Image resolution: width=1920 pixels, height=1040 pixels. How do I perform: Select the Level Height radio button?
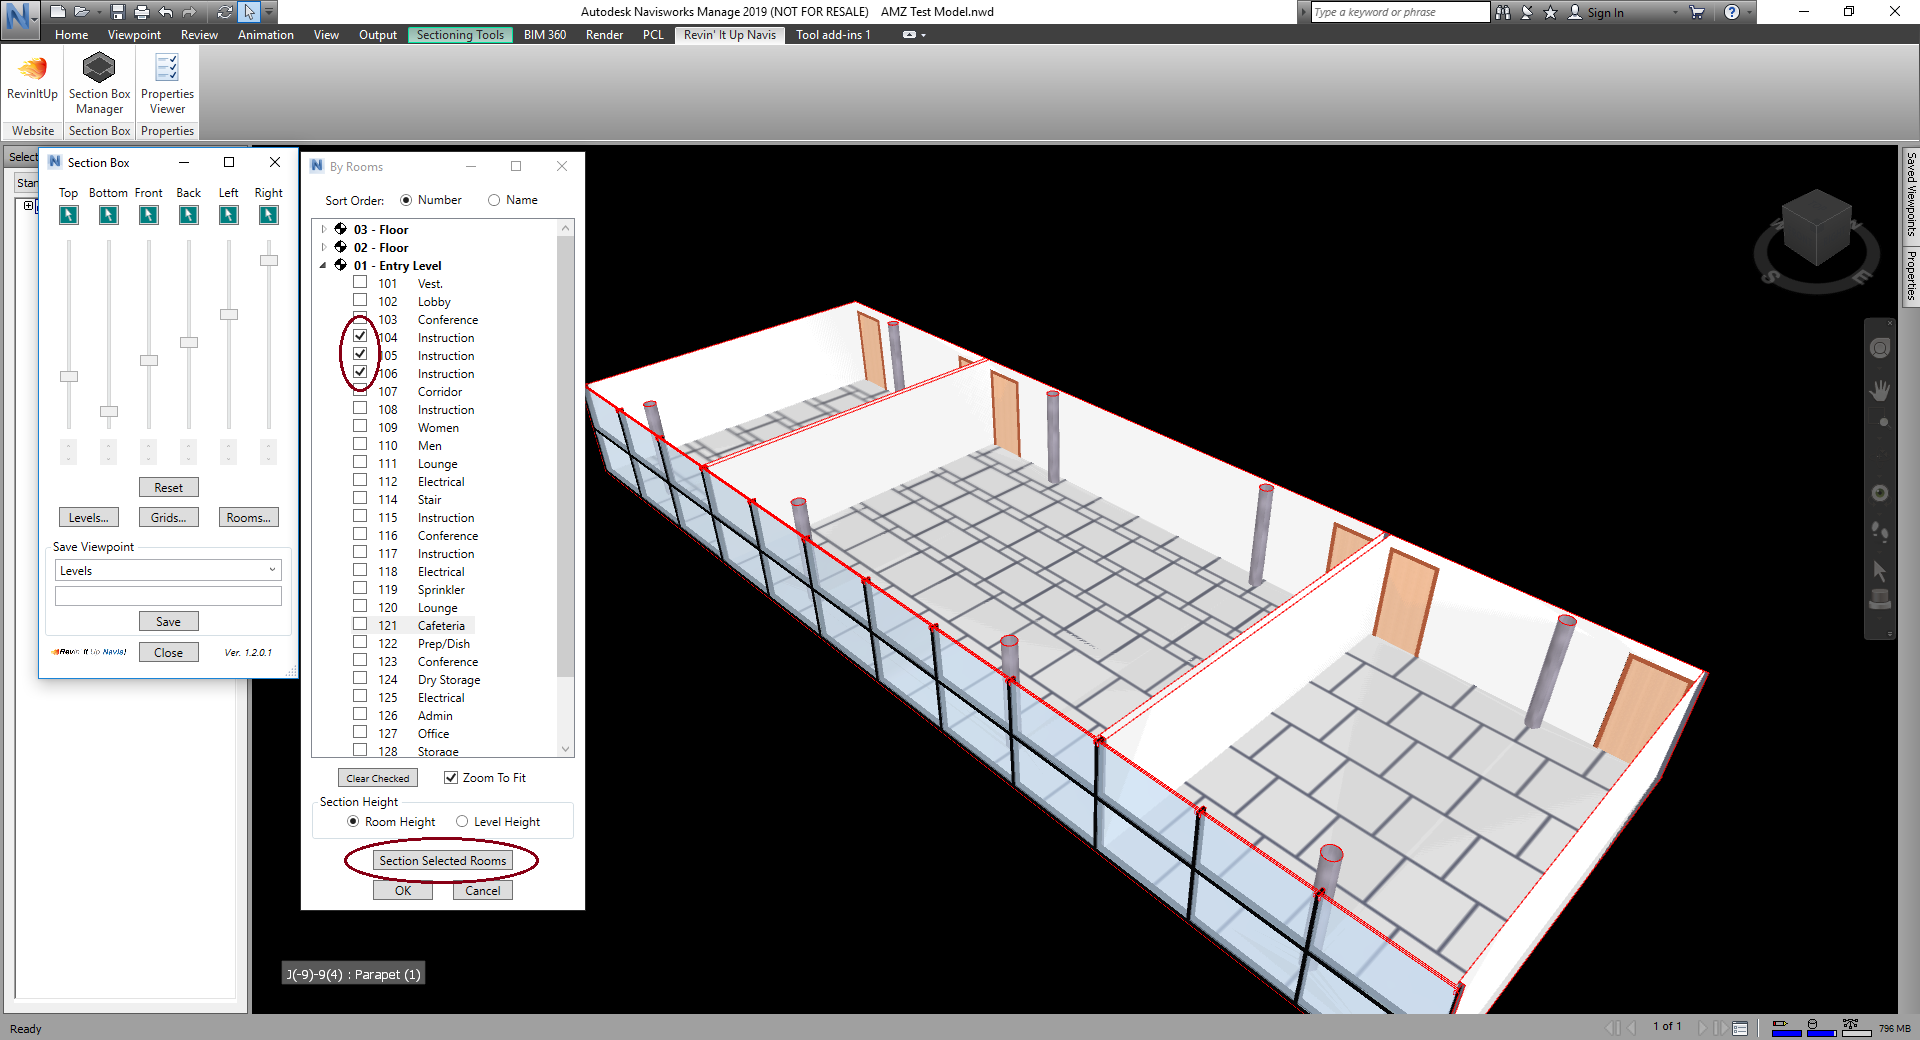pyautogui.click(x=462, y=821)
